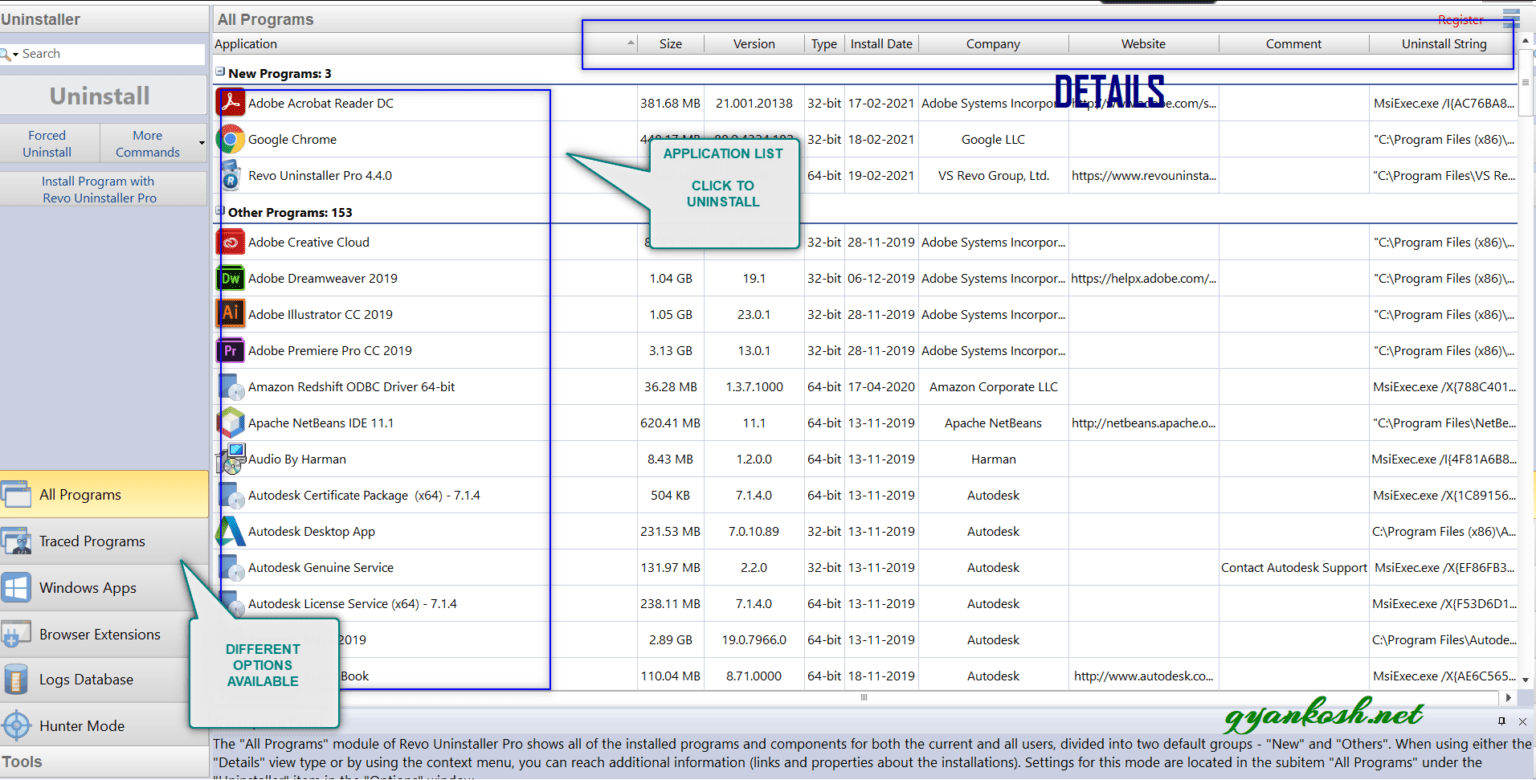Open the Browser Extensions module
Screen dimensions: 1536x780
[x=104, y=634]
